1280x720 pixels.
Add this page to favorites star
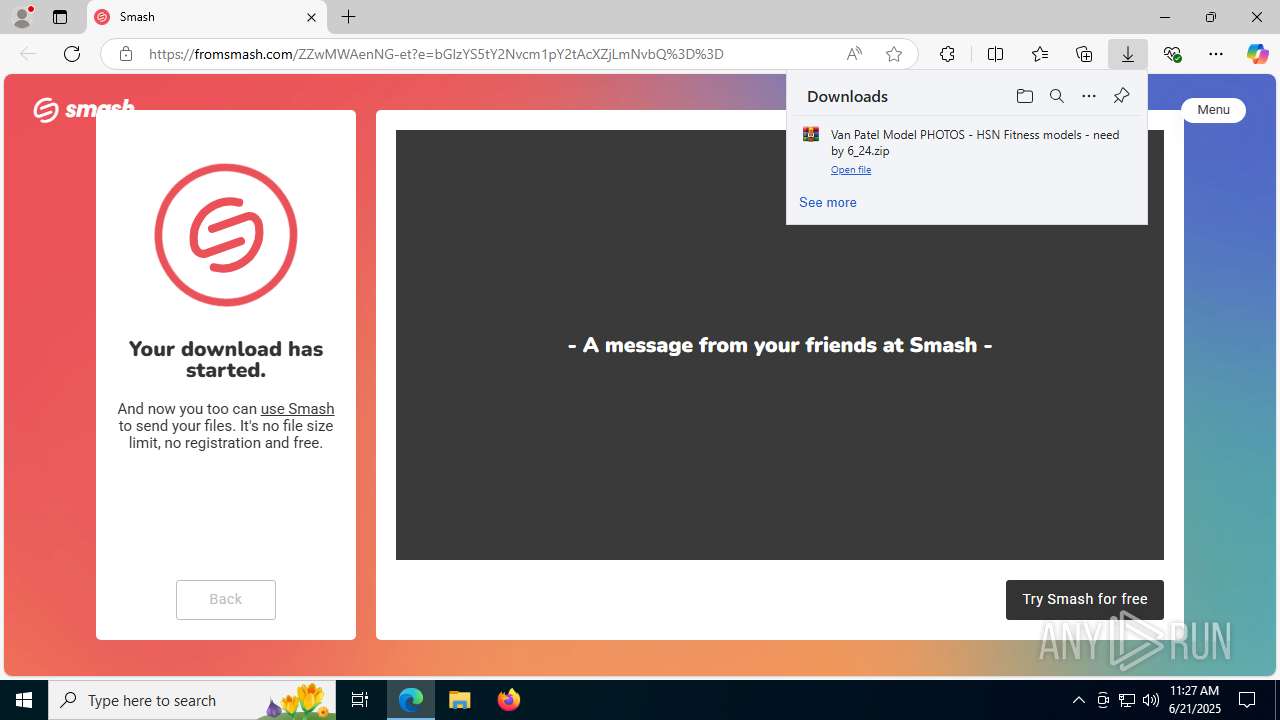pos(894,54)
